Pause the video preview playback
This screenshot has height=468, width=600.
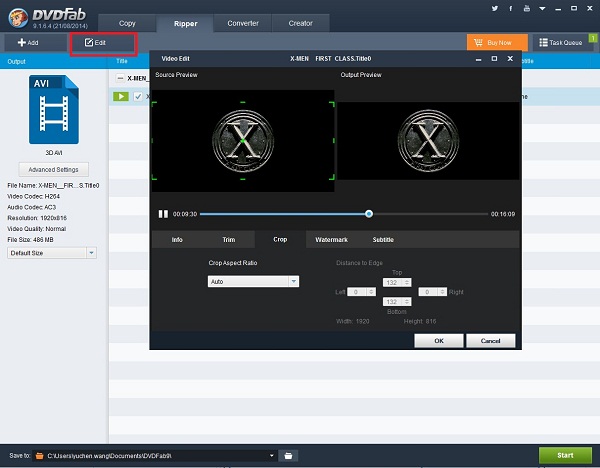click(163, 214)
